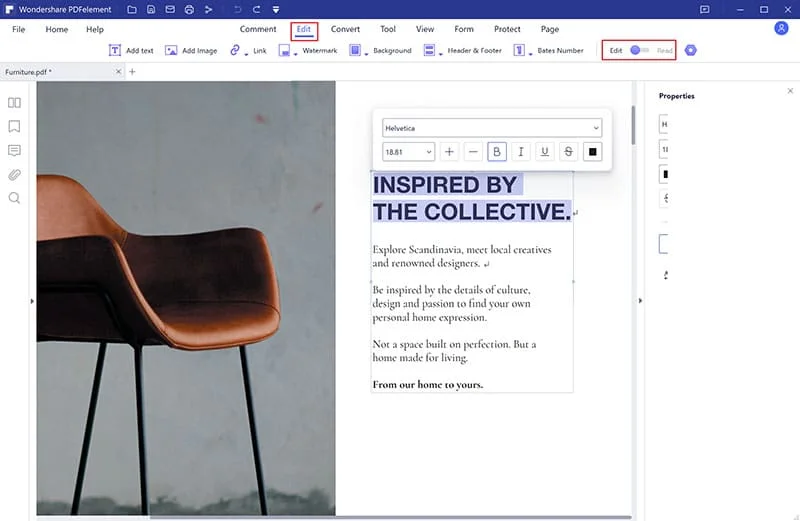Open the Helvetica font dropdown
Screen dimensions: 800x521
(492, 128)
